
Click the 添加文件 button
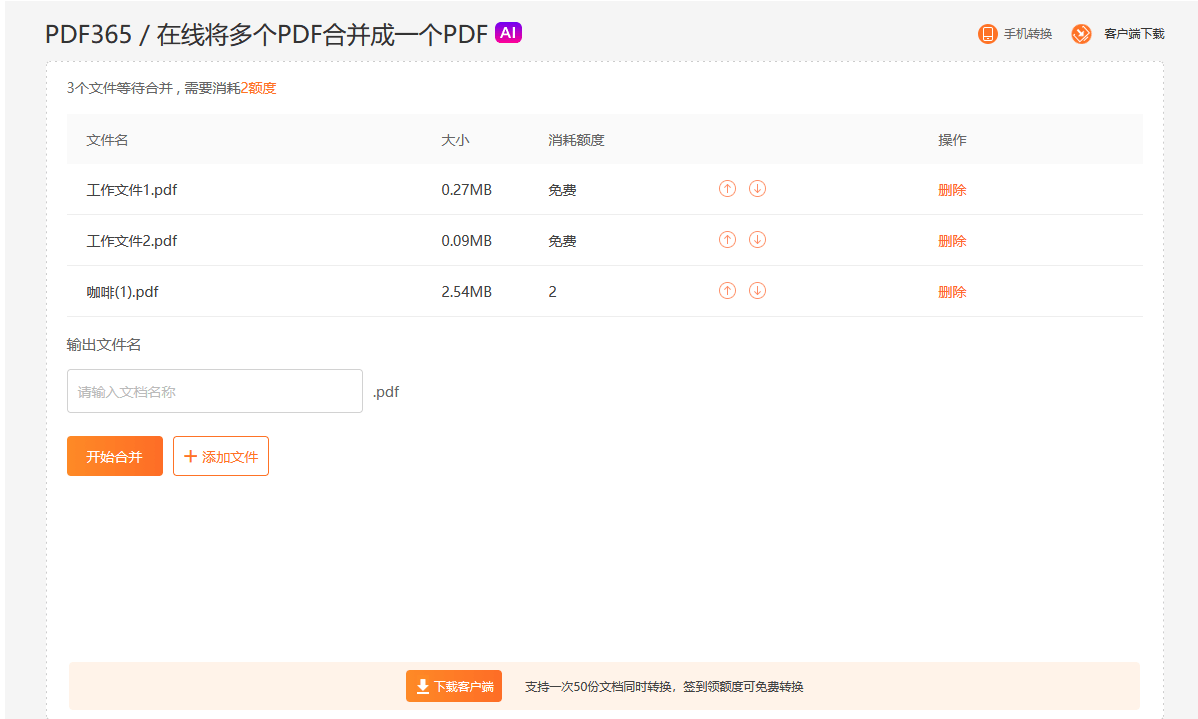point(221,456)
